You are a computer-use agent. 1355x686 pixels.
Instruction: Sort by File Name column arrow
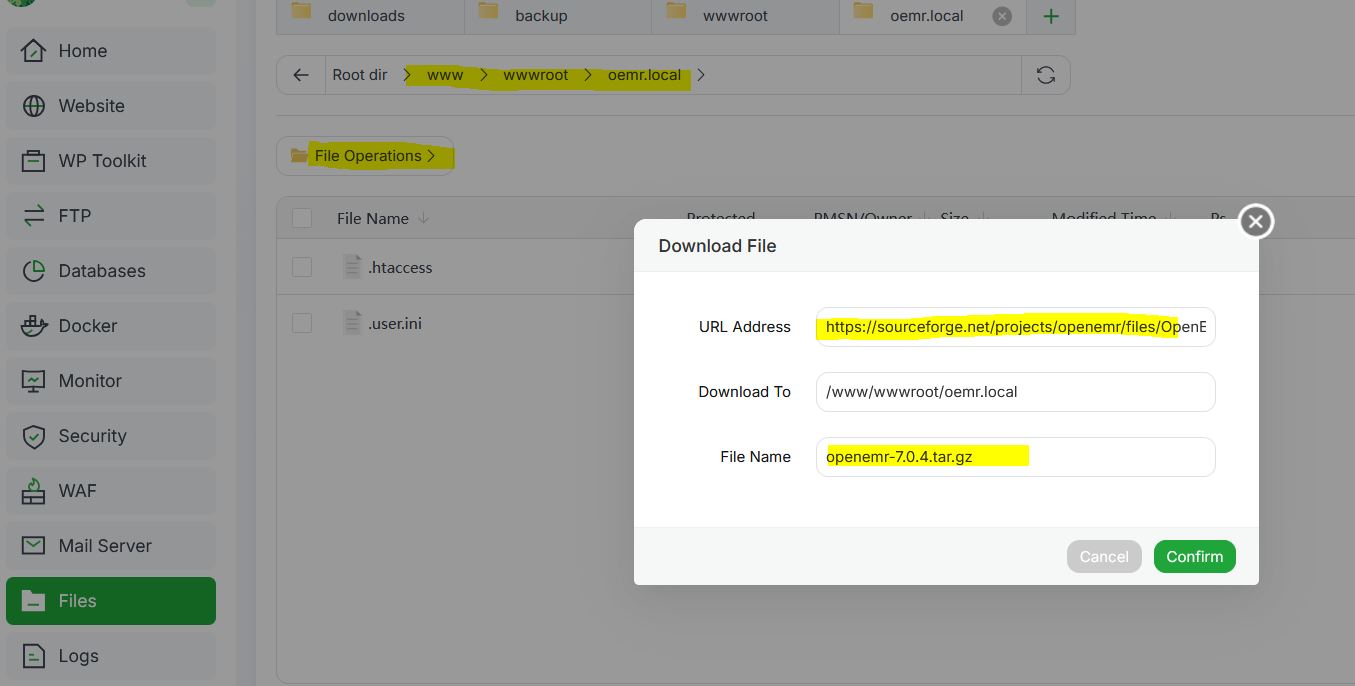[423, 218]
